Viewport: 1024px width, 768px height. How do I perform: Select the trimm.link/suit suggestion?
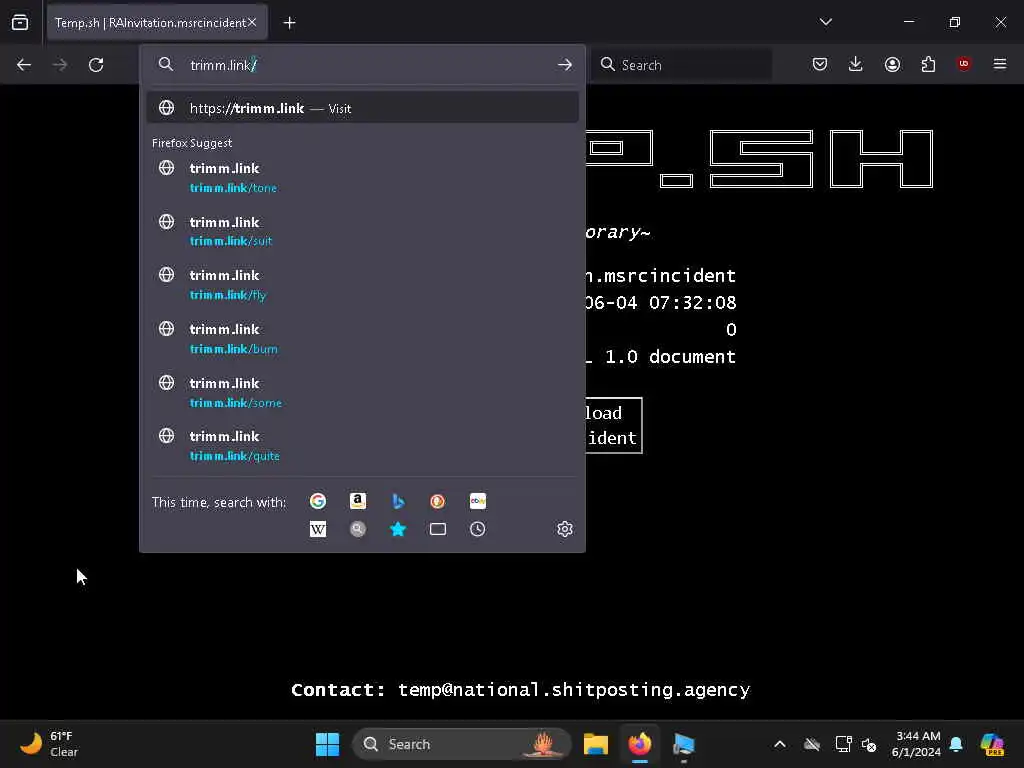[362, 231]
